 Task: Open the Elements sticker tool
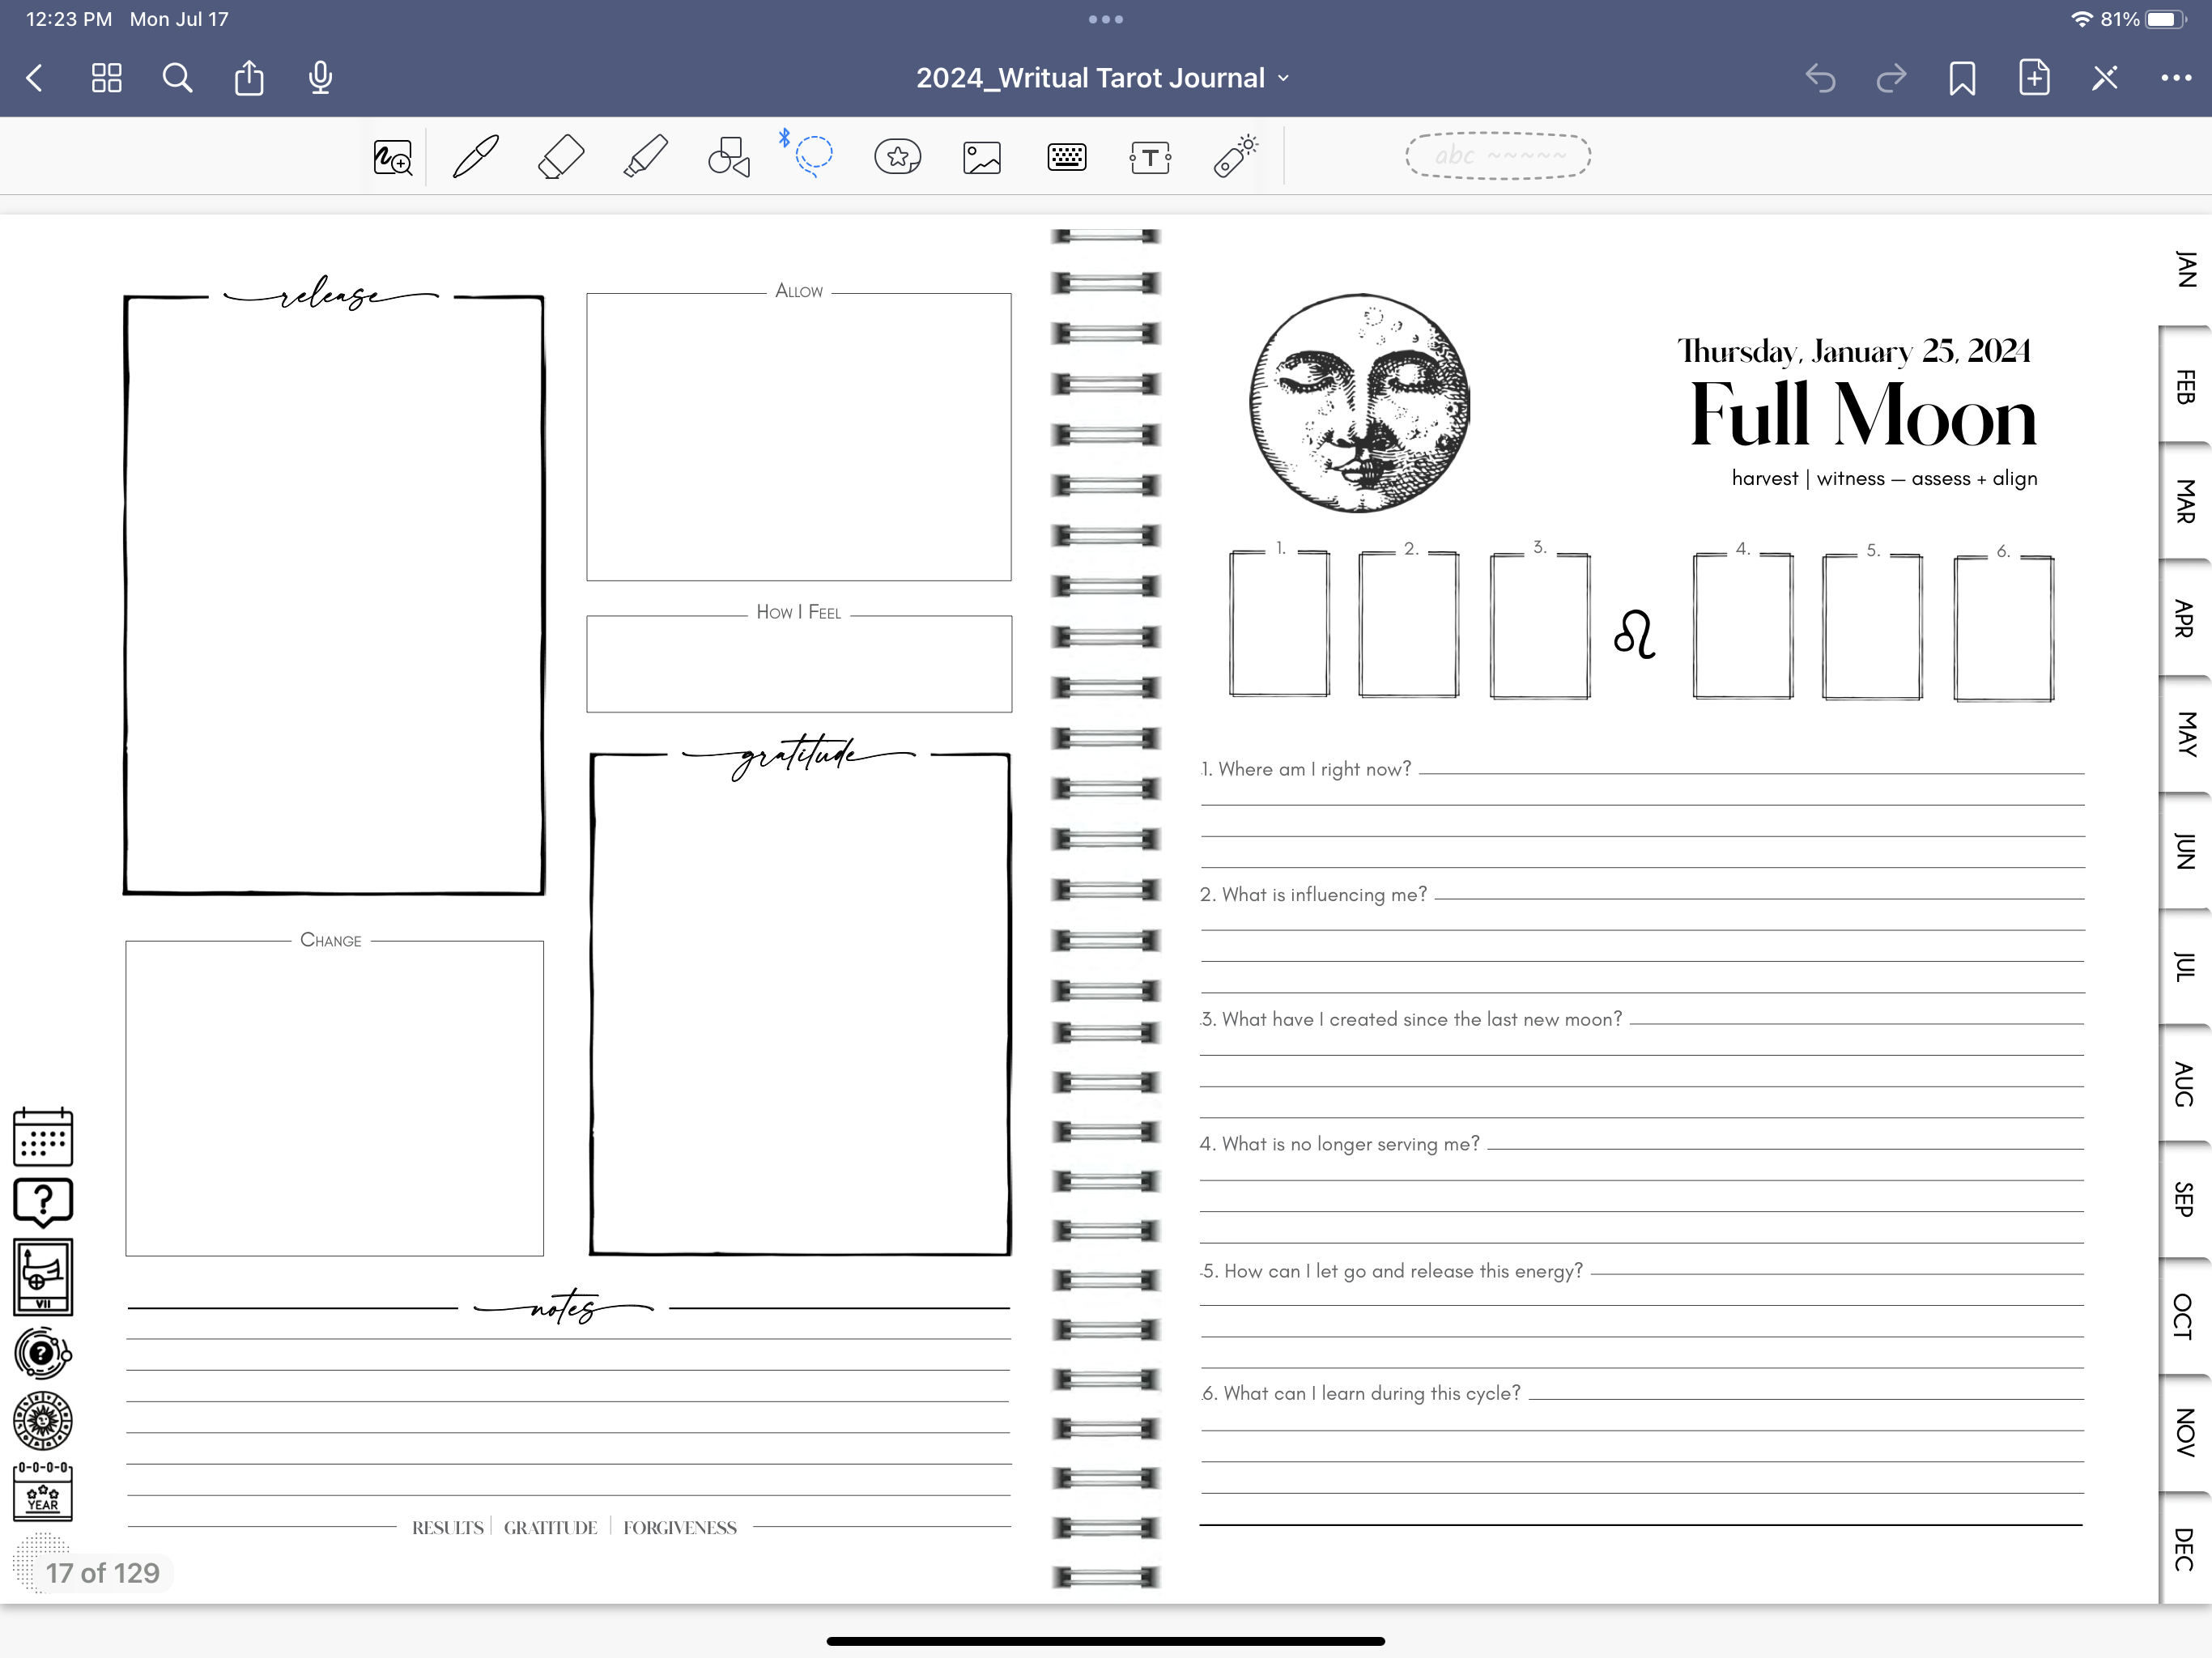tap(897, 157)
